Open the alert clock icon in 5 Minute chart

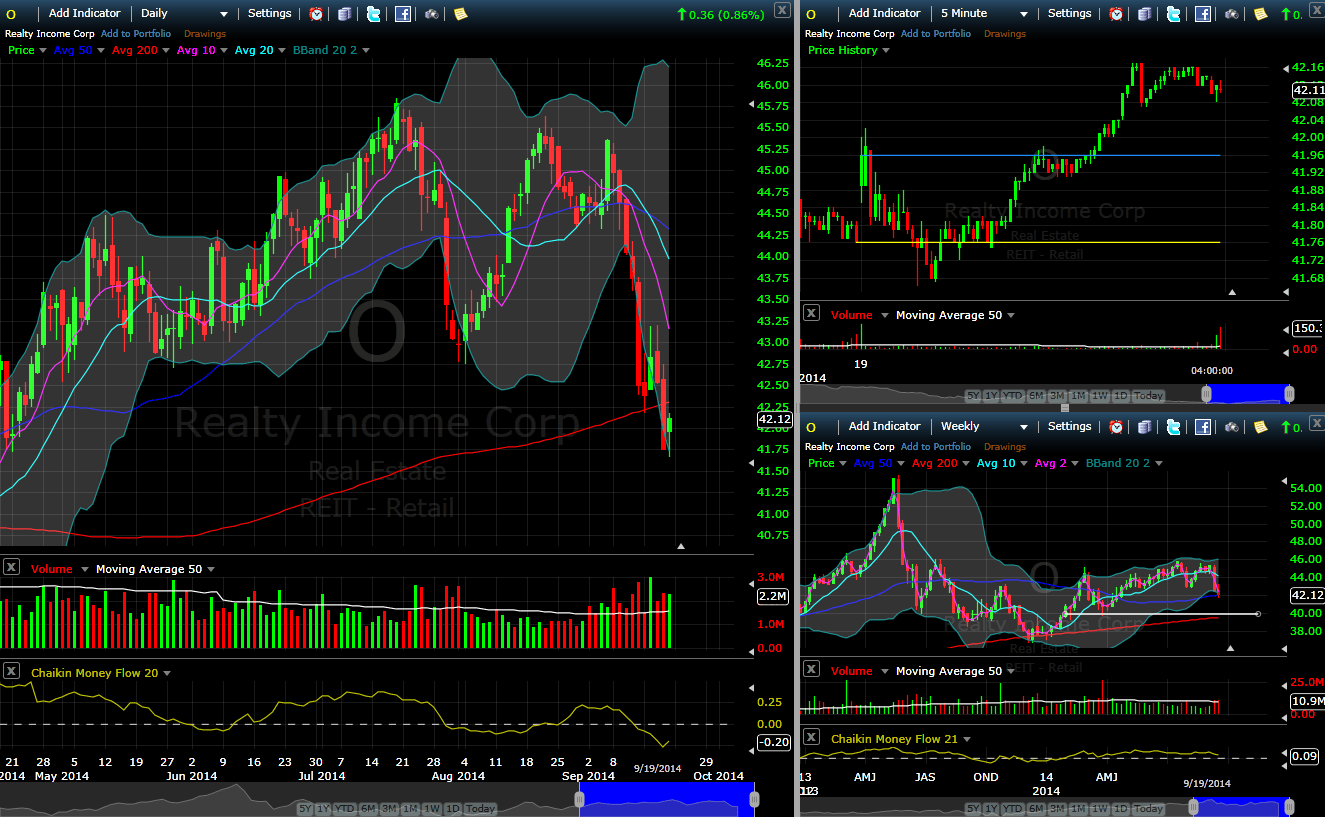(1116, 14)
